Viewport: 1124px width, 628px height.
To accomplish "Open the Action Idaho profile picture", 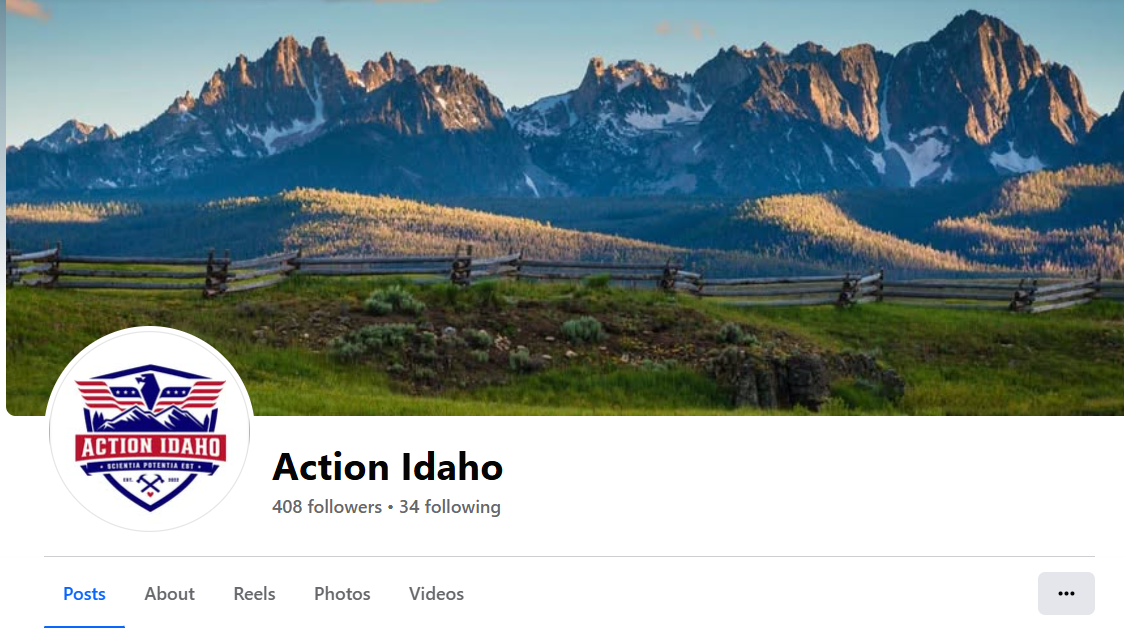I will pos(150,430).
